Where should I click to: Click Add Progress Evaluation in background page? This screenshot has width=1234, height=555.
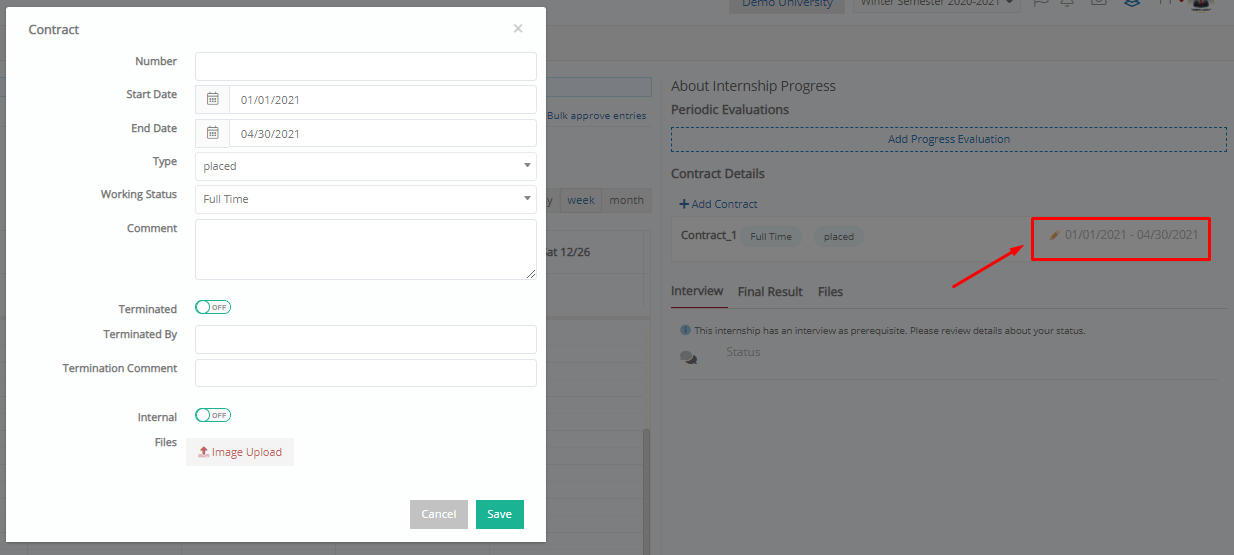coord(949,139)
